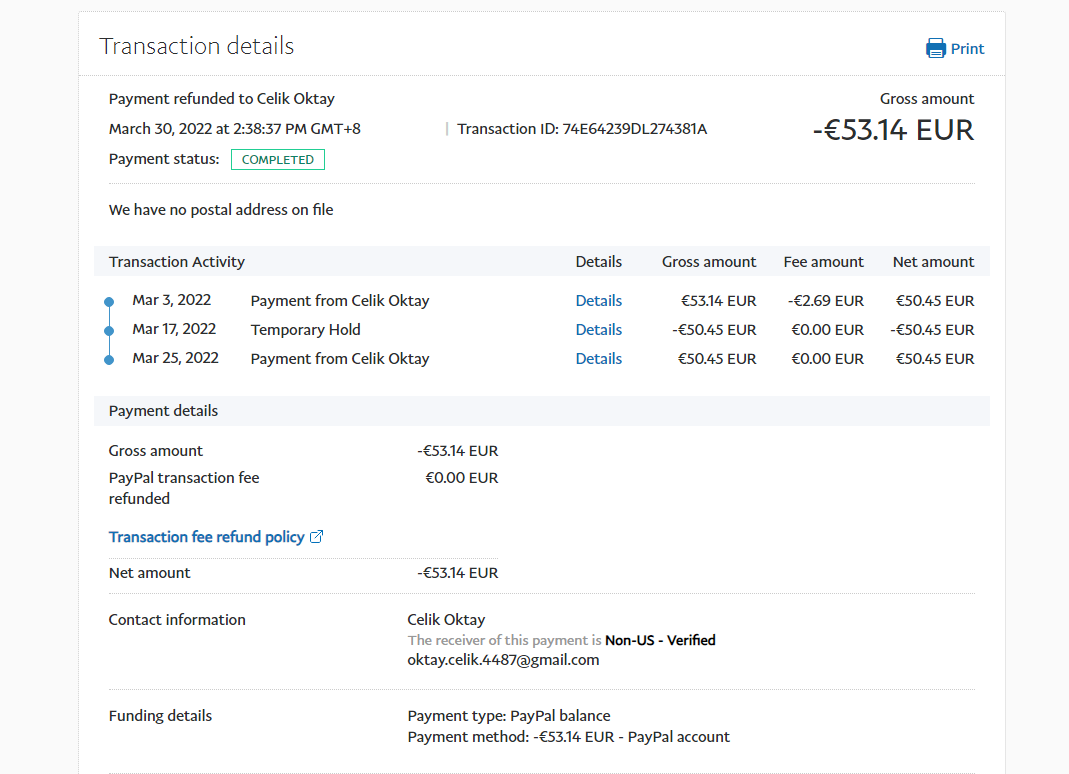The image size is (1069, 774).
Task: Open the external-link icon beside refund policy
Action: [317, 537]
